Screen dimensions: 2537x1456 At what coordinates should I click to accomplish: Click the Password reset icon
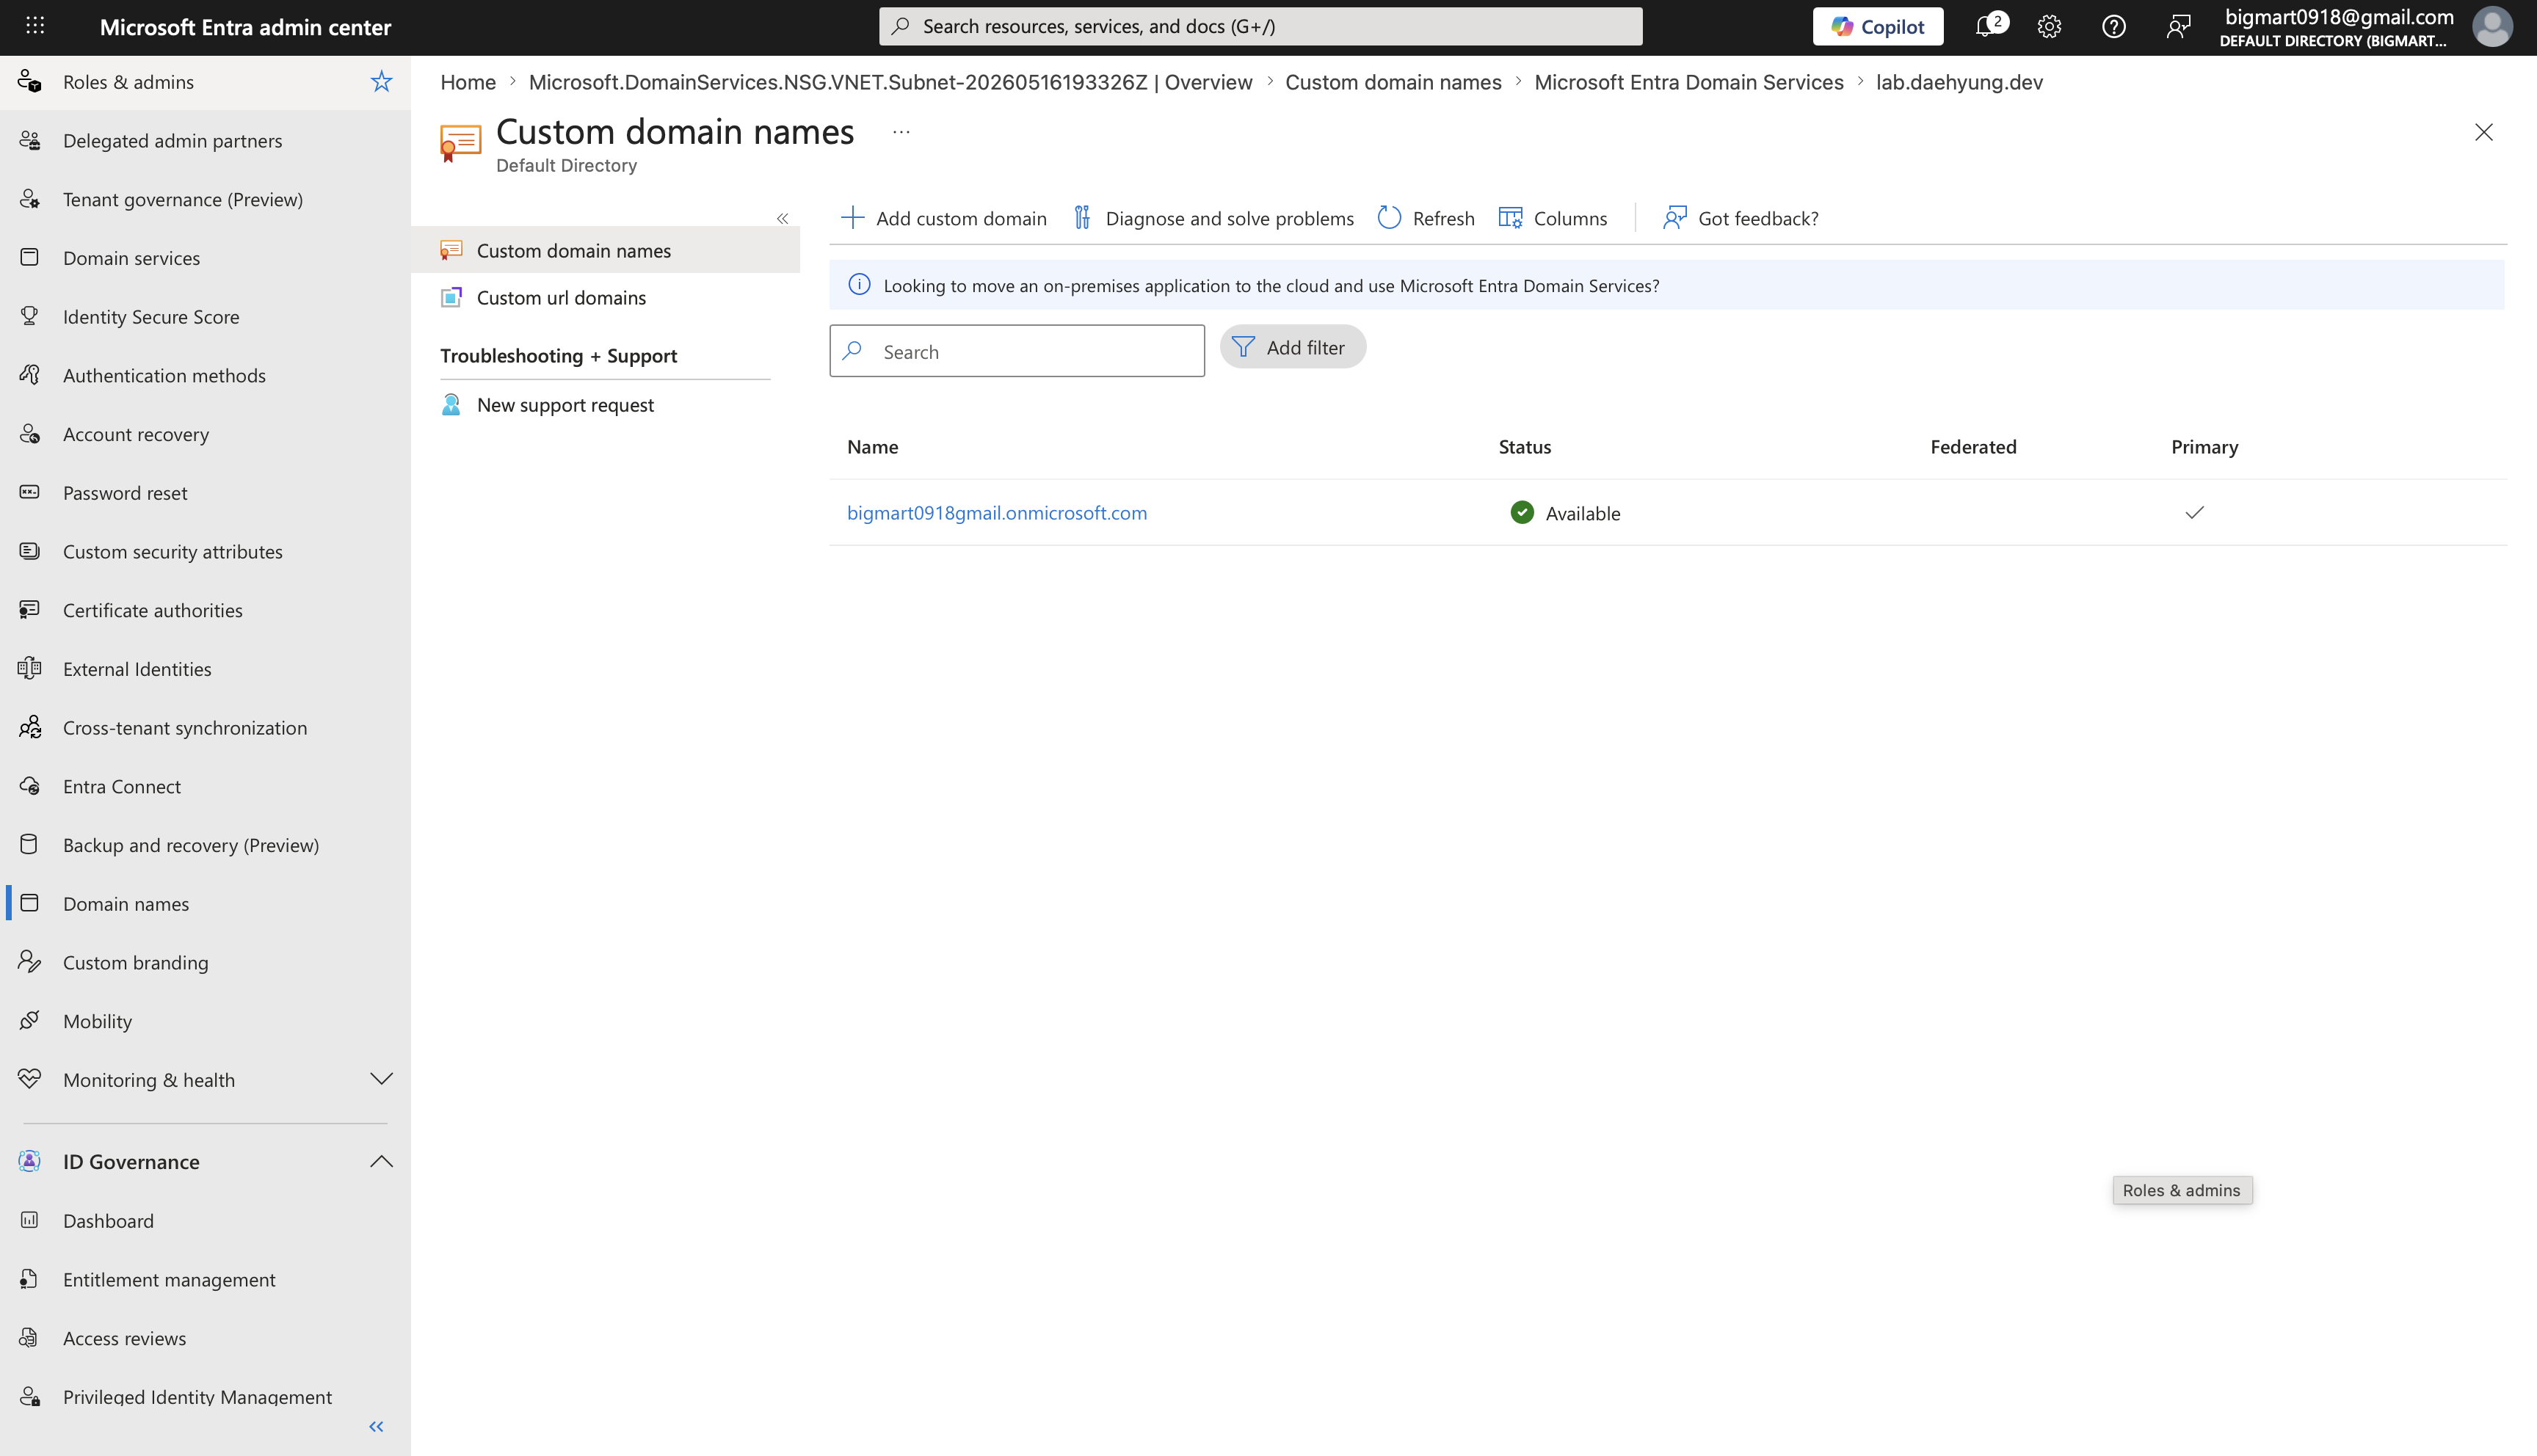[30, 492]
